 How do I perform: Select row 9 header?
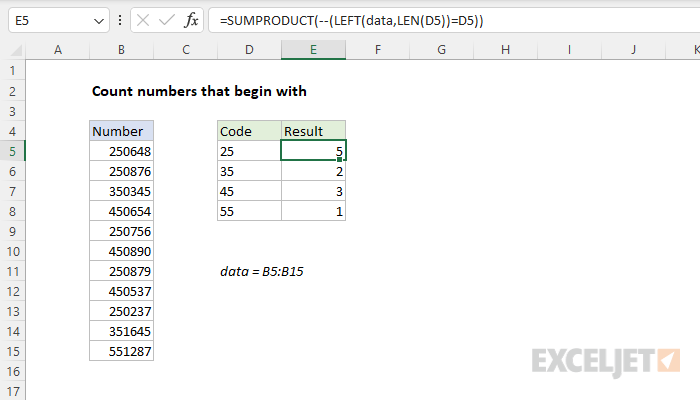[12, 231]
